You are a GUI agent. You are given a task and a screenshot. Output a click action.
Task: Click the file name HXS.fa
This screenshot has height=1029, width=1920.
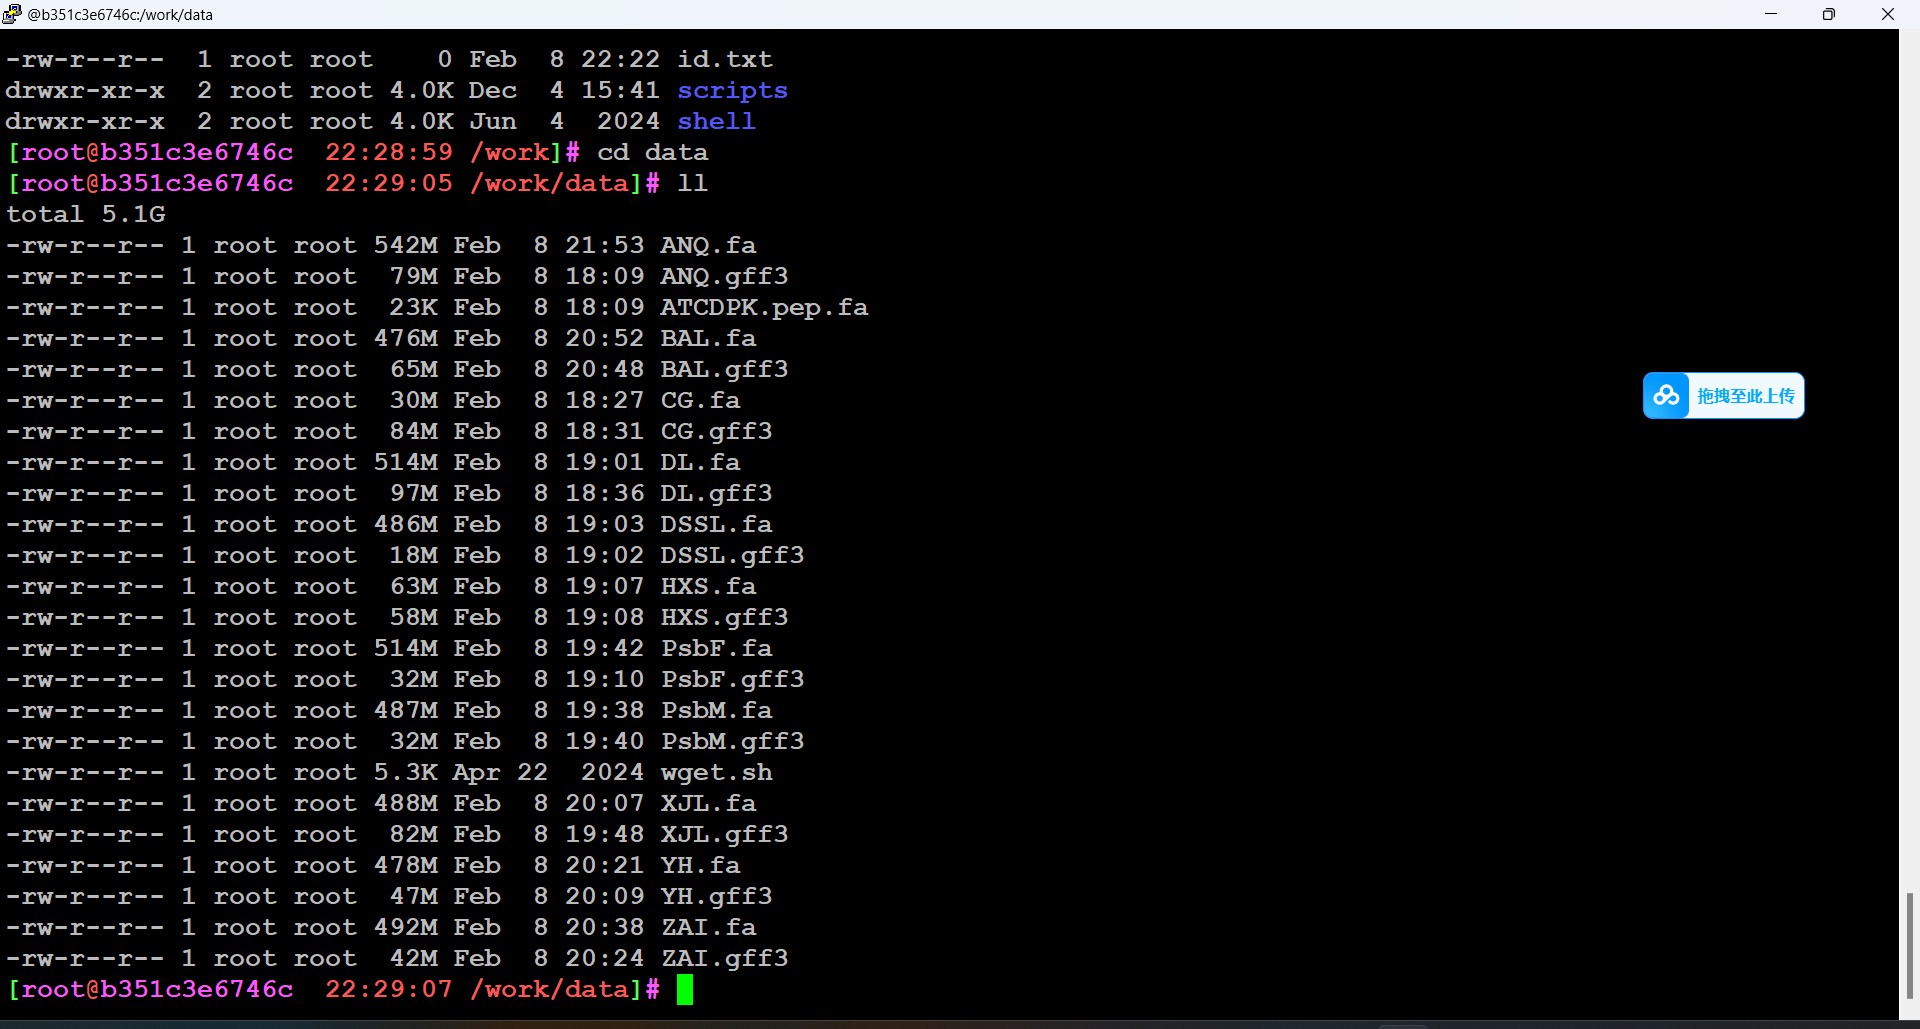coord(708,587)
